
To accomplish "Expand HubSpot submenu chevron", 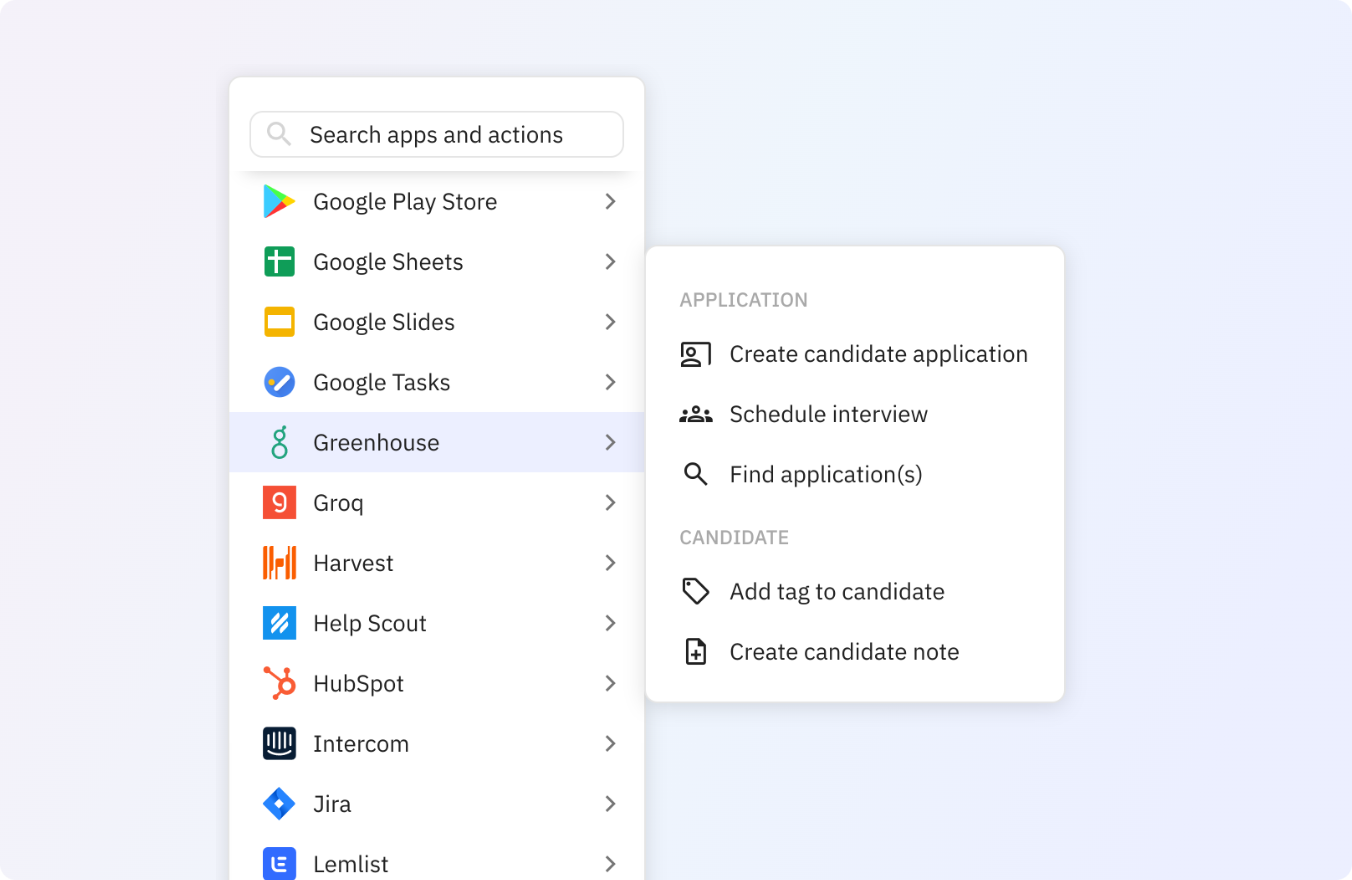I will click(x=610, y=683).
